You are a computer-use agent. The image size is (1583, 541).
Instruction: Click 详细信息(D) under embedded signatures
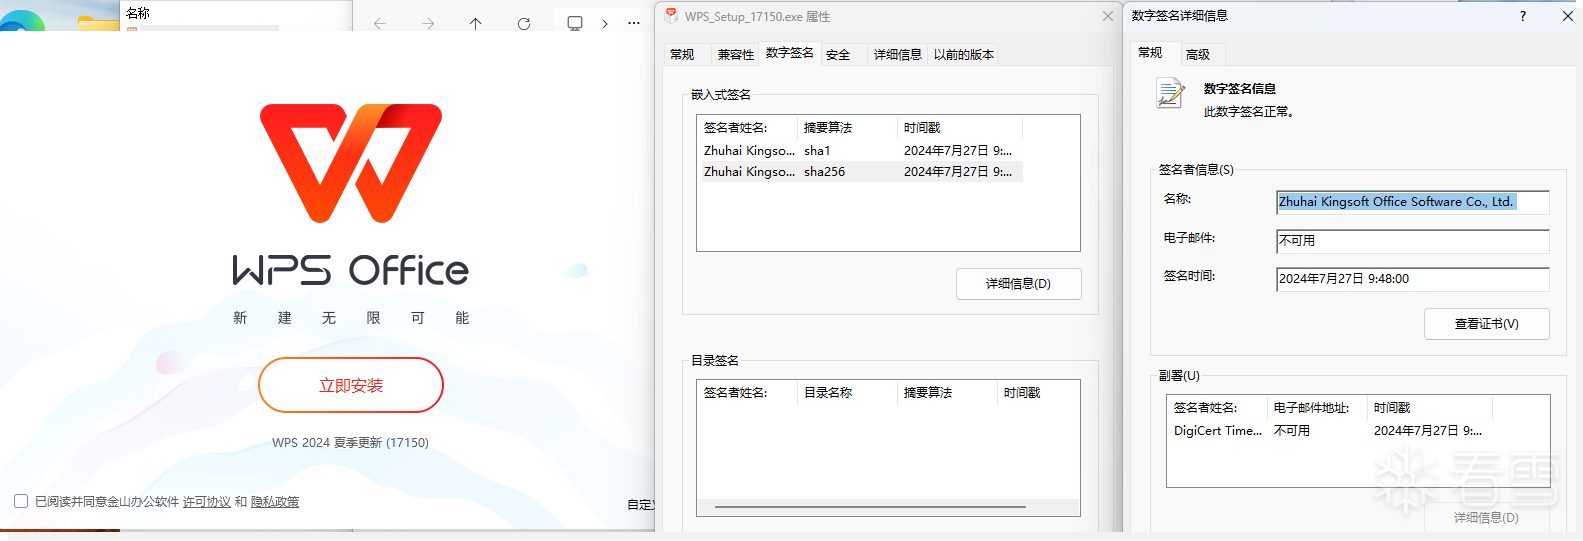pos(1018,284)
